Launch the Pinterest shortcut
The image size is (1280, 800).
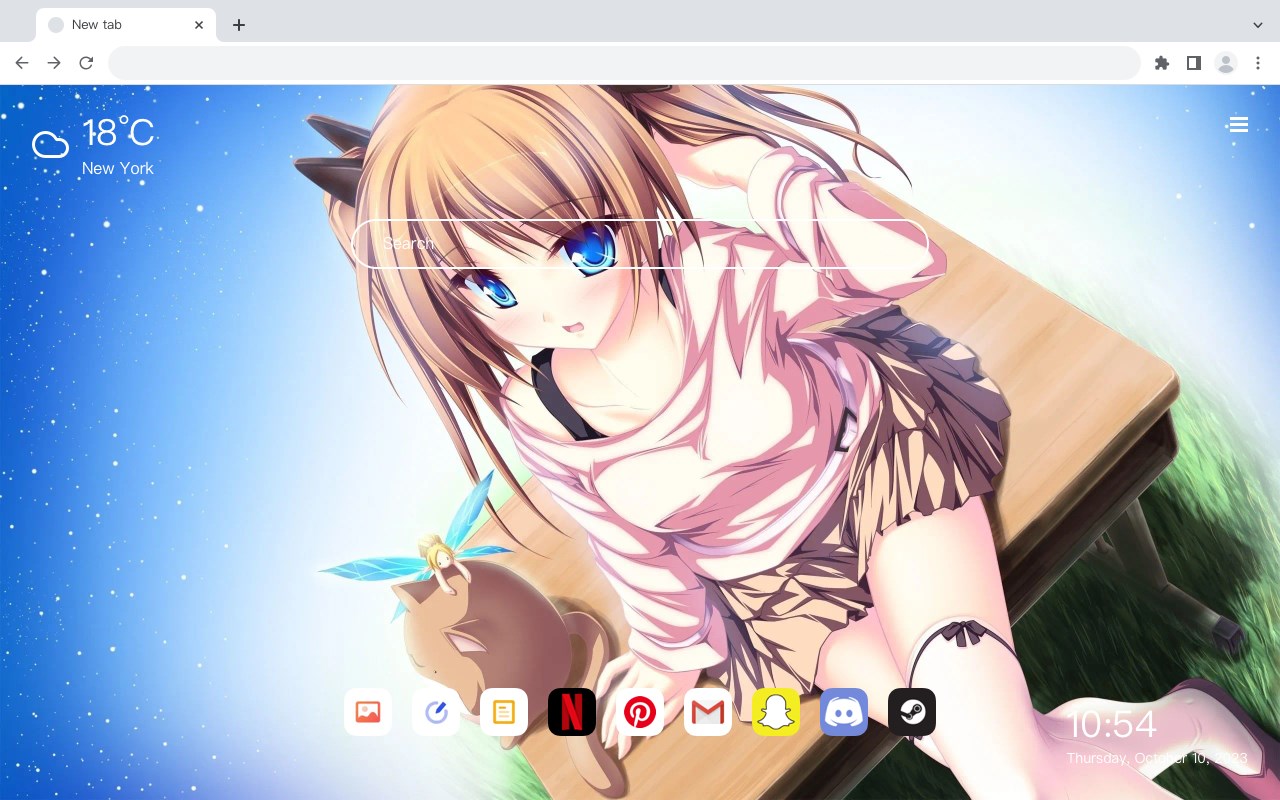(x=640, y=712)
